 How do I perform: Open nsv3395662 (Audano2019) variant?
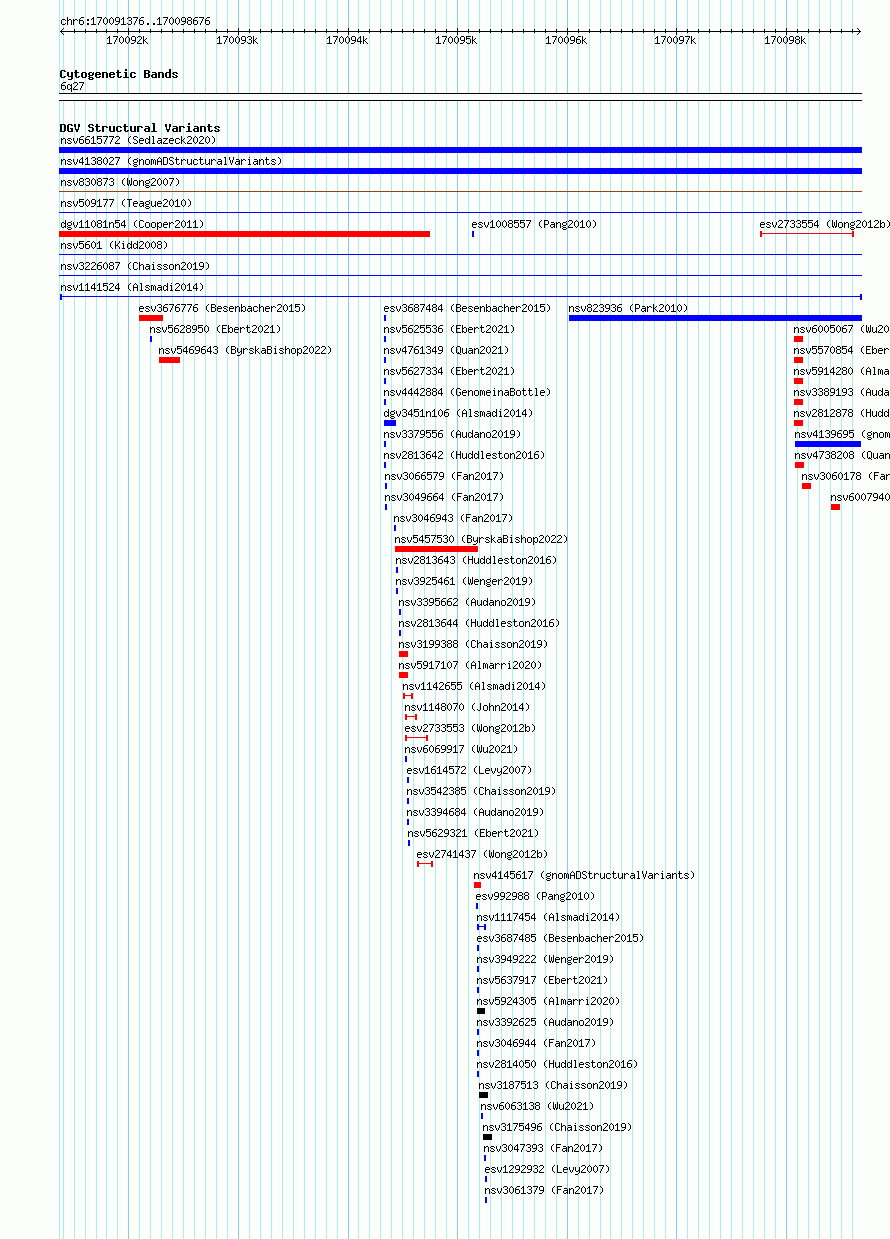point(467,602)
